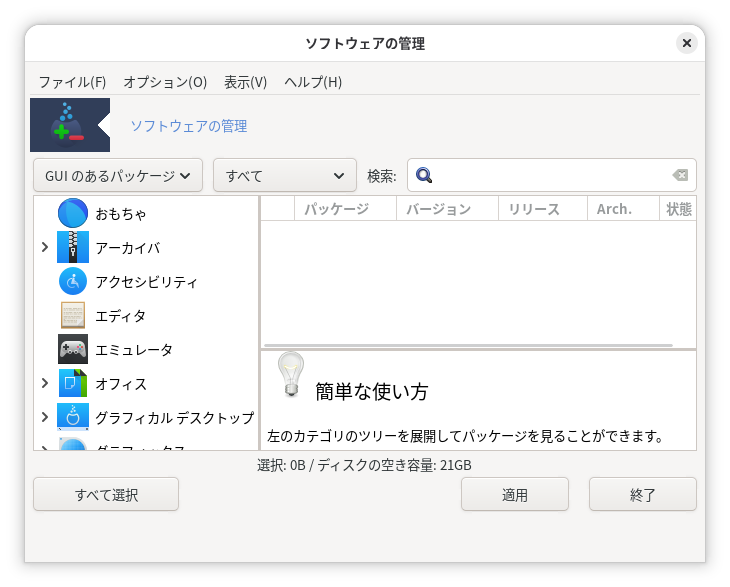
Task: Click the package list horizontal scrollbar
Action: pos(468,345)
